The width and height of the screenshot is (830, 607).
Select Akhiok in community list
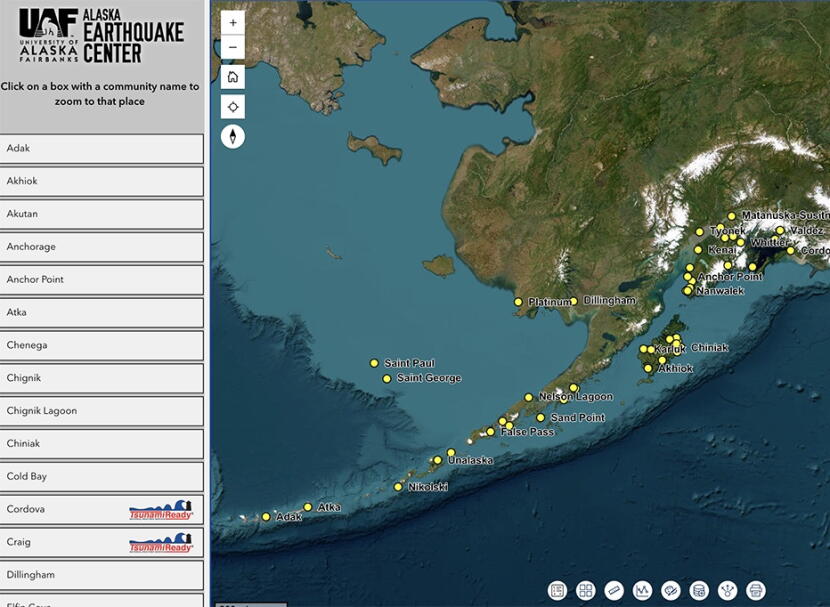point(101,182)
